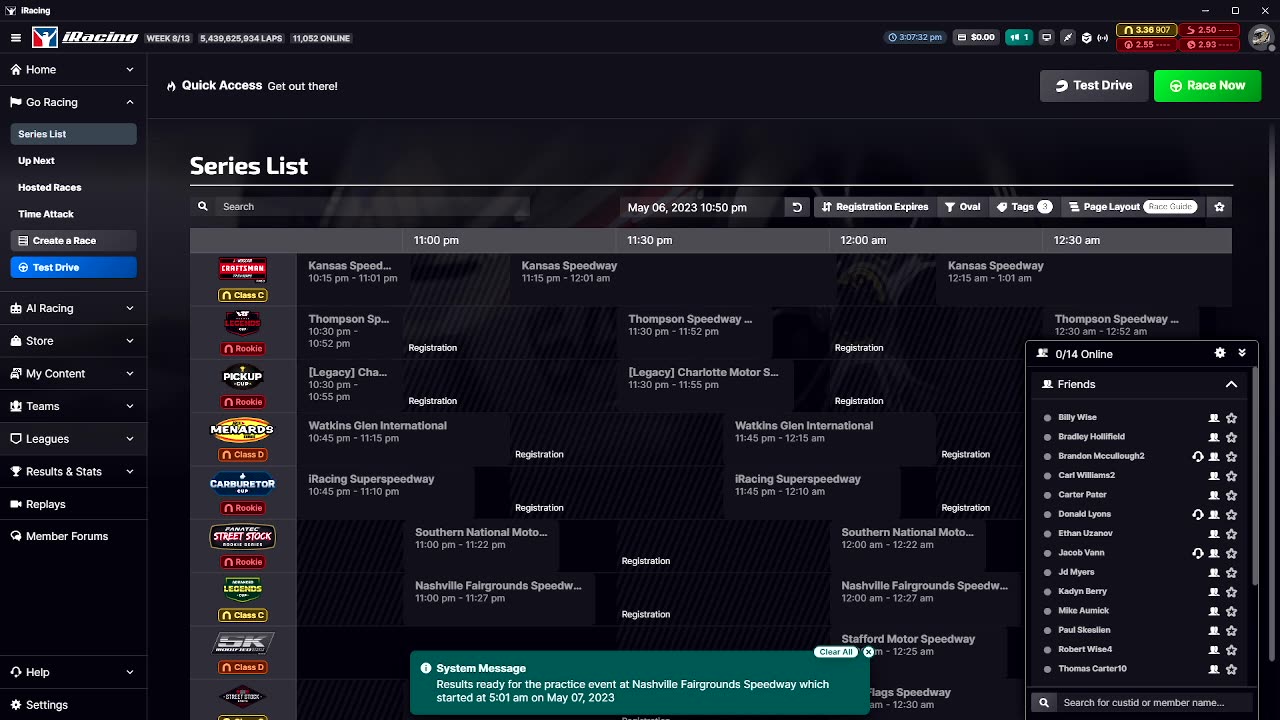1280x720 pixels.
Task: Expand the My Content section
Action: (73, 374)
